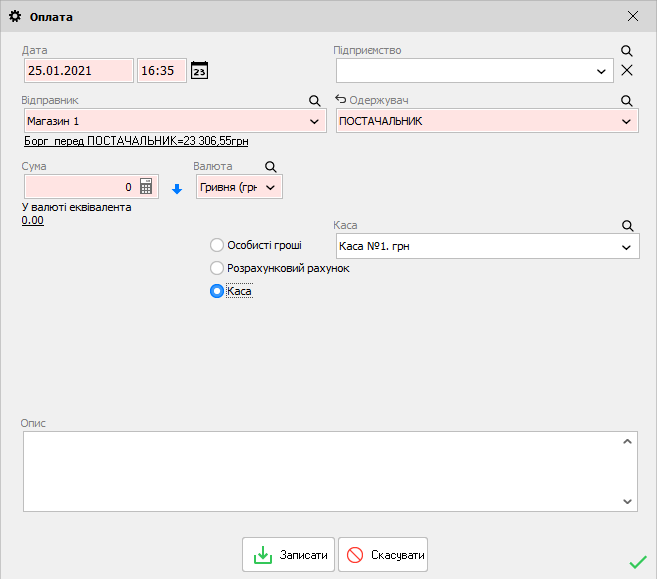Open the calendar date picker icon
The width and height of the screenshot is (657, 579).
click(x=200, y=71)
